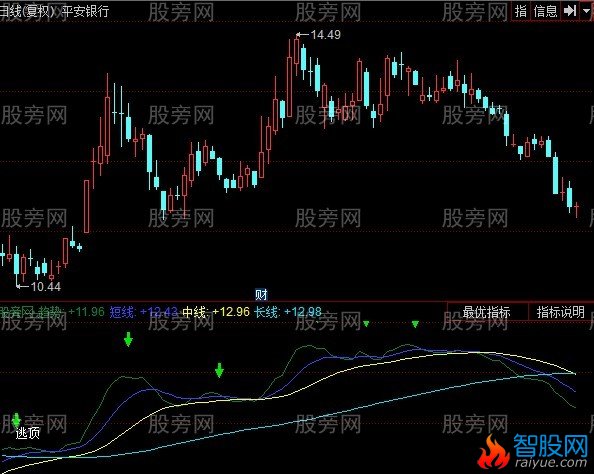
Task: Expand the dropdown arrow beside jump-to-end icon
Action: tap(587, 11)
